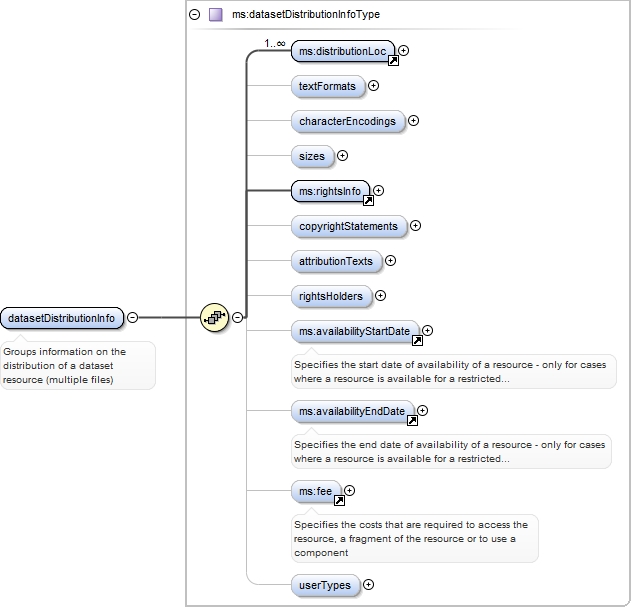Expand the copyrightStatements element

[415, 226]
